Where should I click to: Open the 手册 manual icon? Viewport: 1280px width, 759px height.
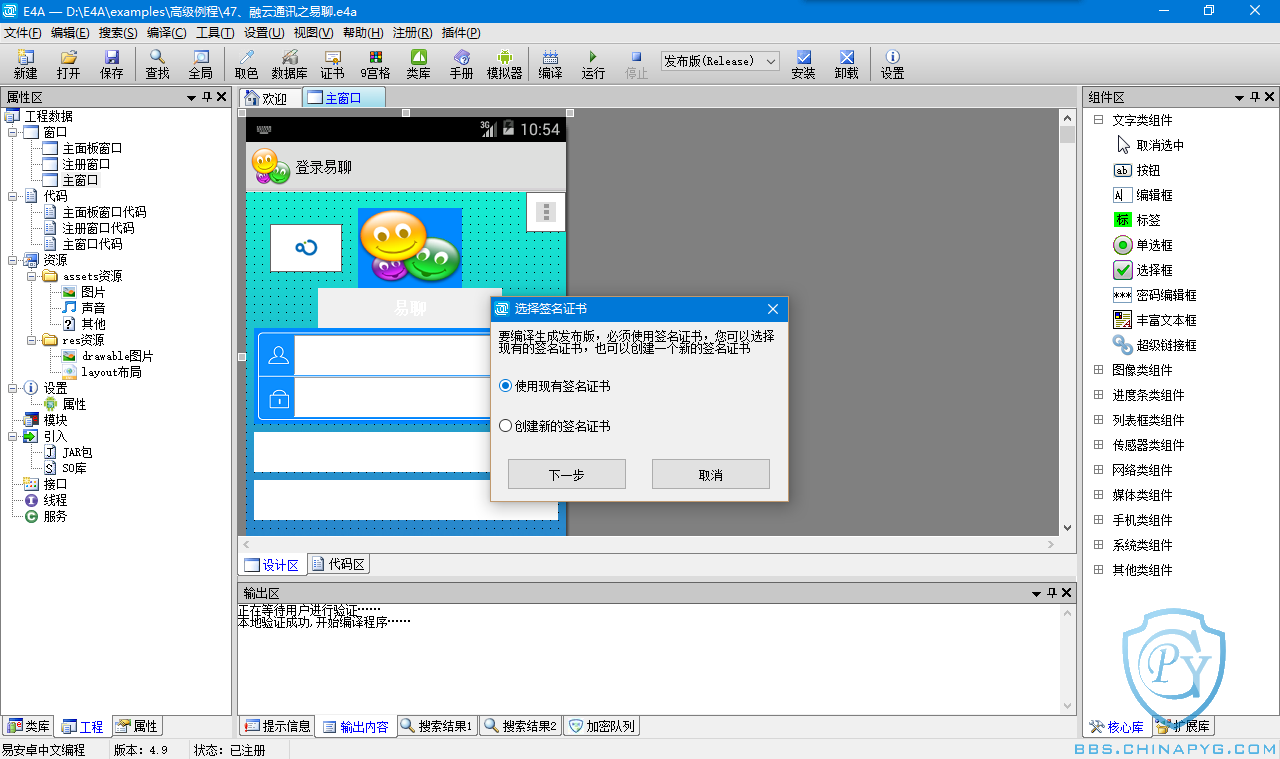pos(461,64)
